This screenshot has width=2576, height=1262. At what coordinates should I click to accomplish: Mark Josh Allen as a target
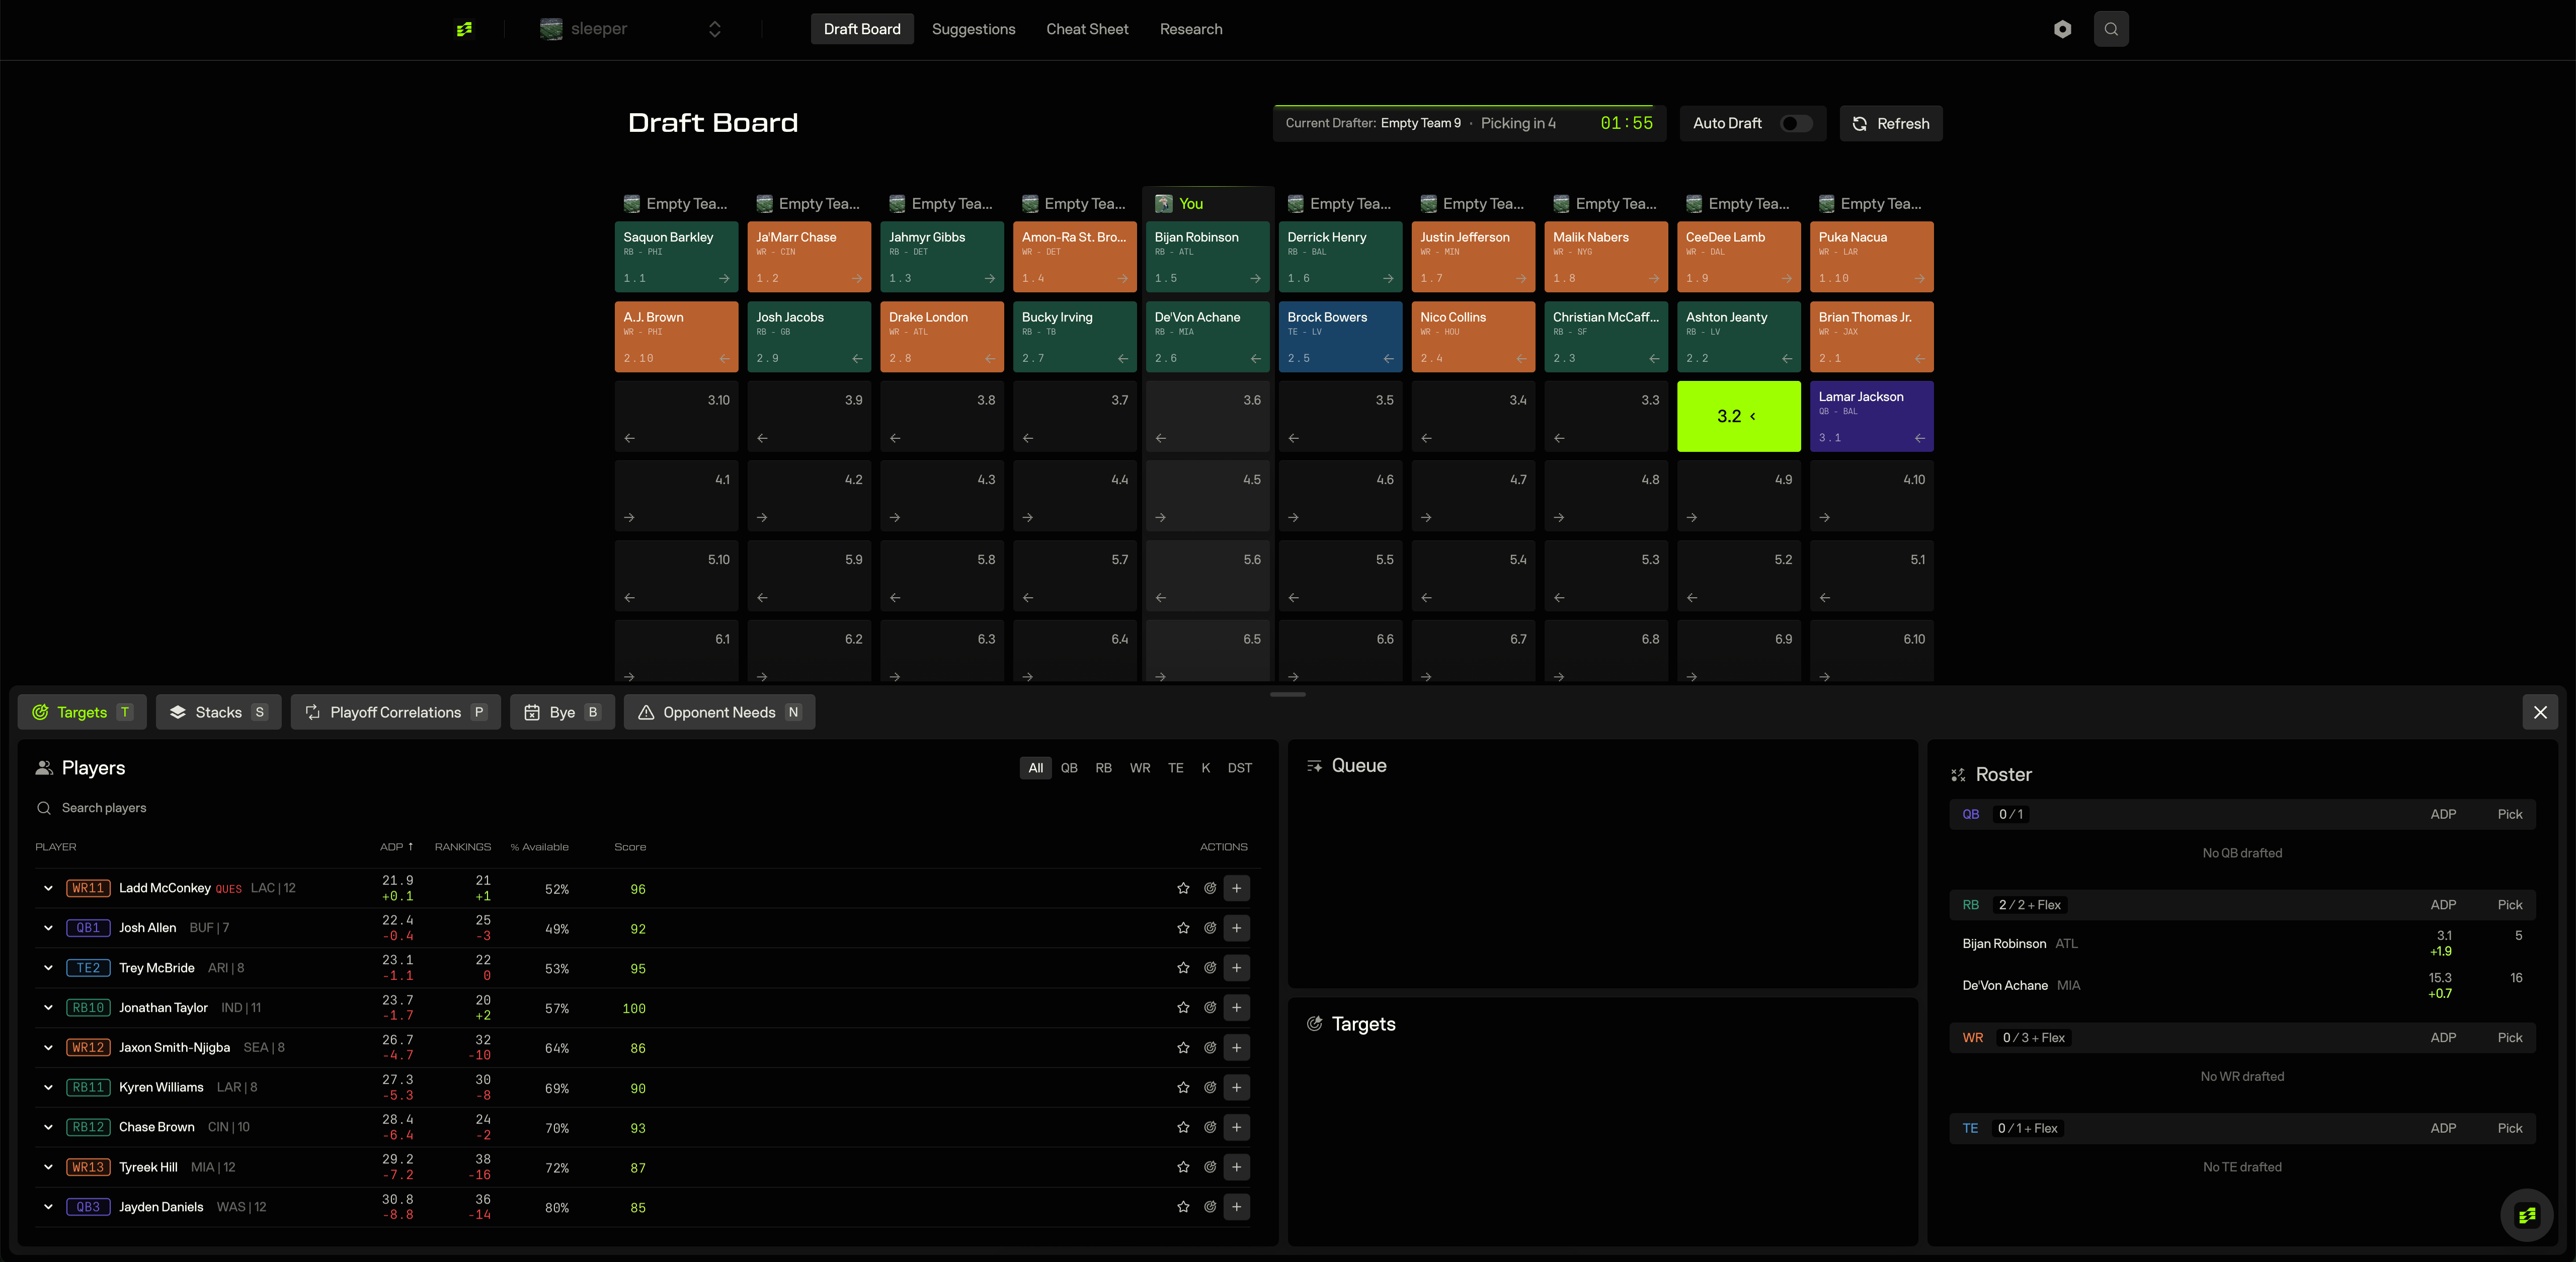point(1210,928)
